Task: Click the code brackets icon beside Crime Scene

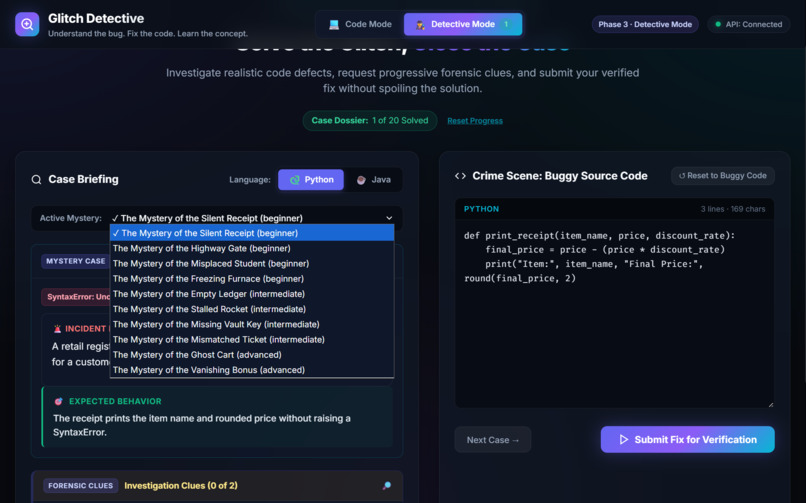Action: [460, 176]
